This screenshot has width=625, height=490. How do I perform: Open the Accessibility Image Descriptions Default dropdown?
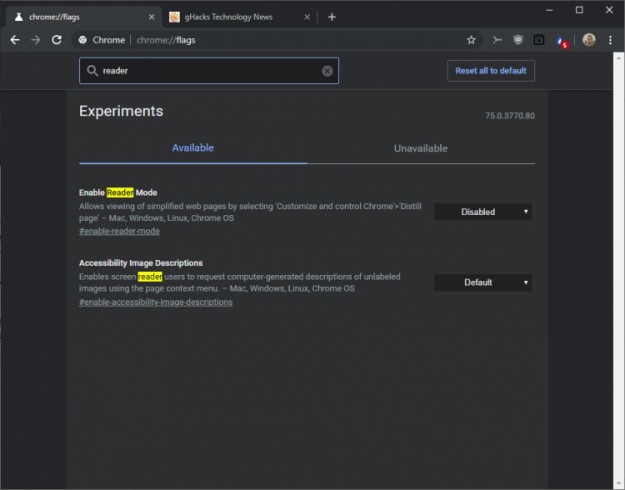(483, 283)
